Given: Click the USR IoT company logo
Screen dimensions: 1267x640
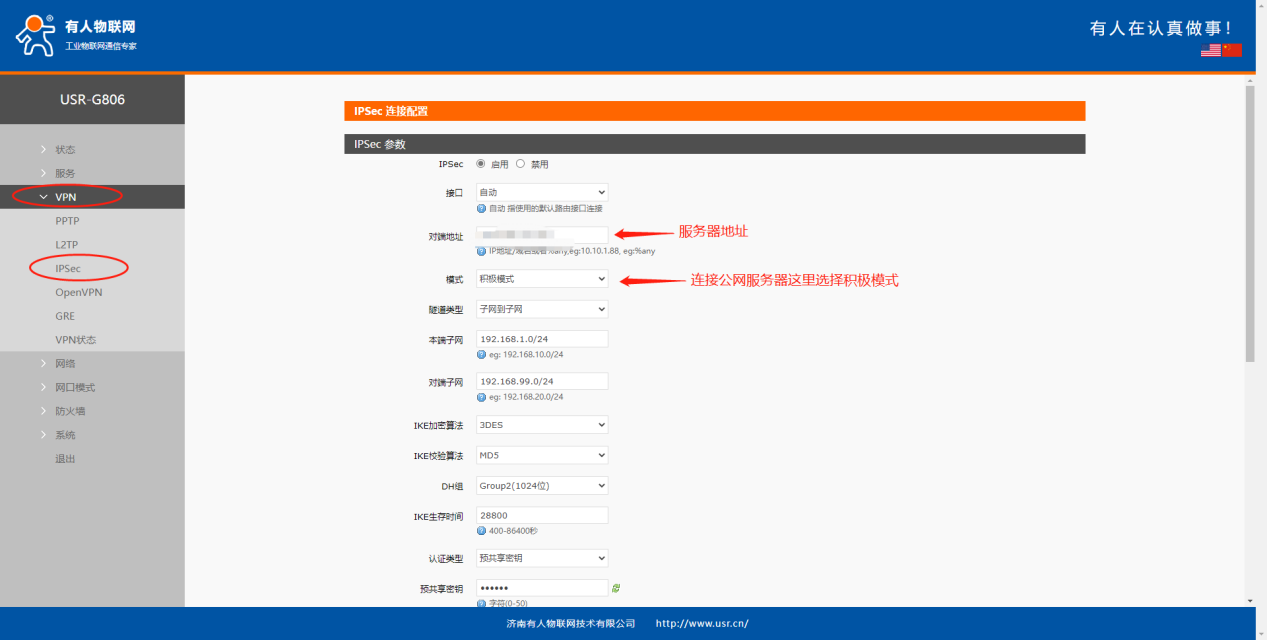Looking at the screenshot, I should (76, 35).
